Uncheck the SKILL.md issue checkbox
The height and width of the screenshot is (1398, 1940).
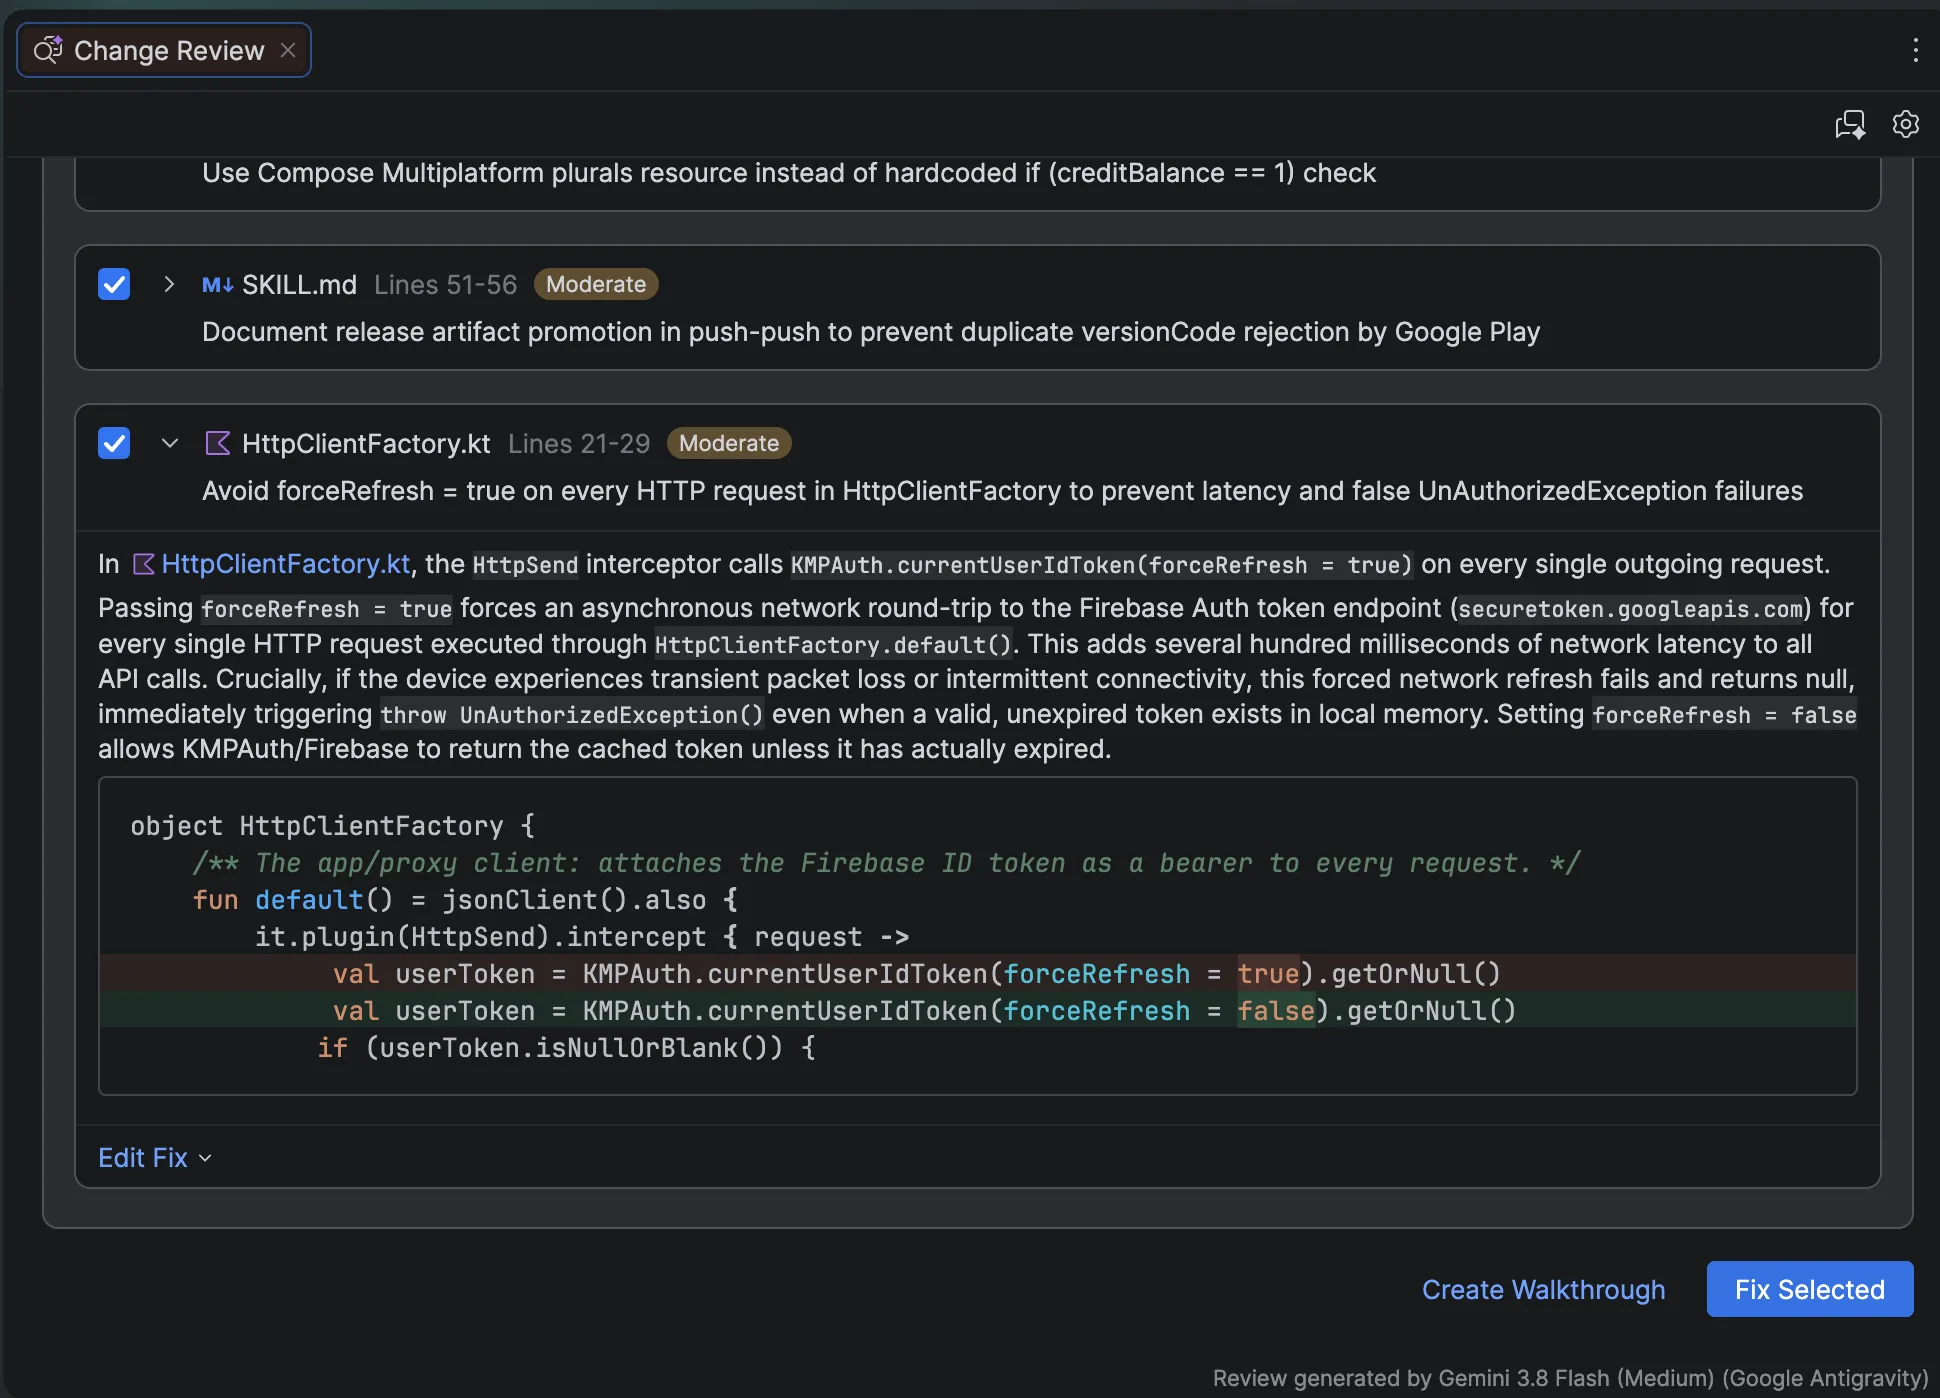pyautogui.click(x=114, y=284)
